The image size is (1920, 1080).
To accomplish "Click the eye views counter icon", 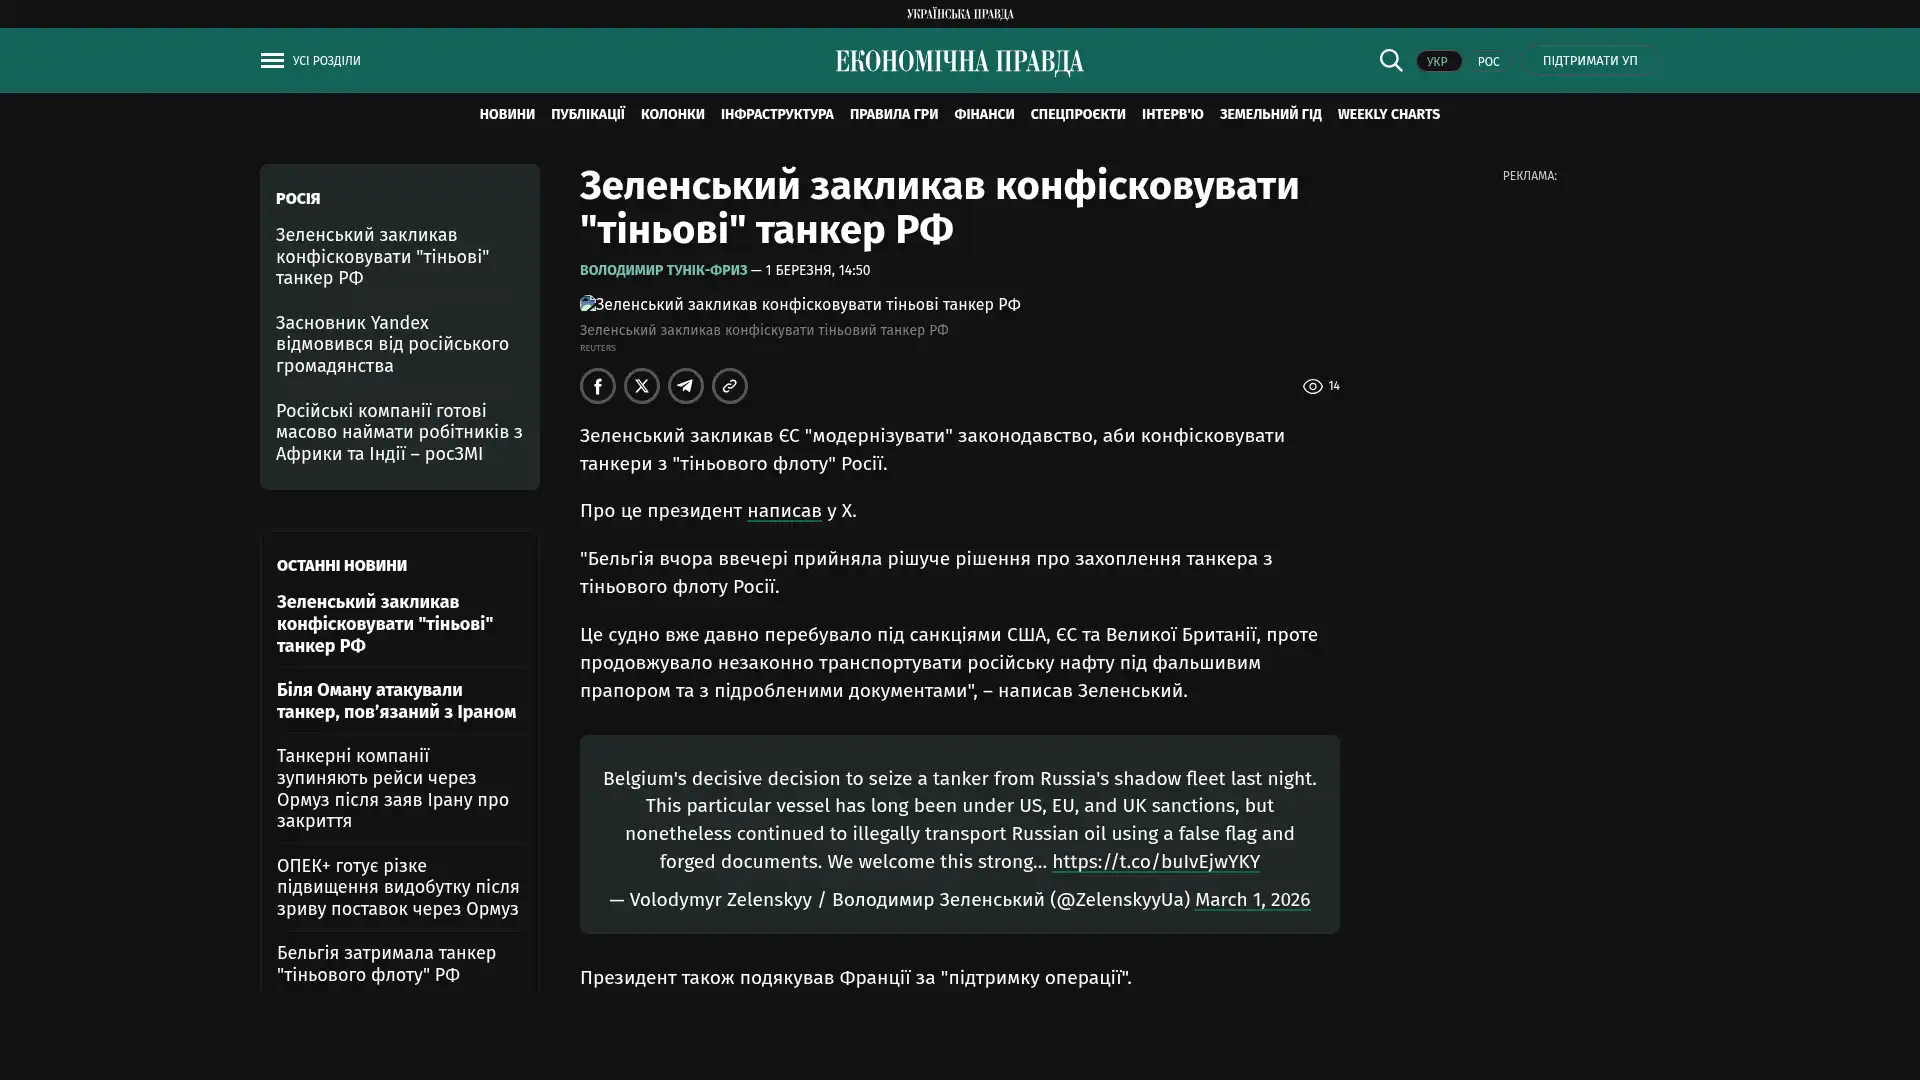I will click(x=1312, y=387).
